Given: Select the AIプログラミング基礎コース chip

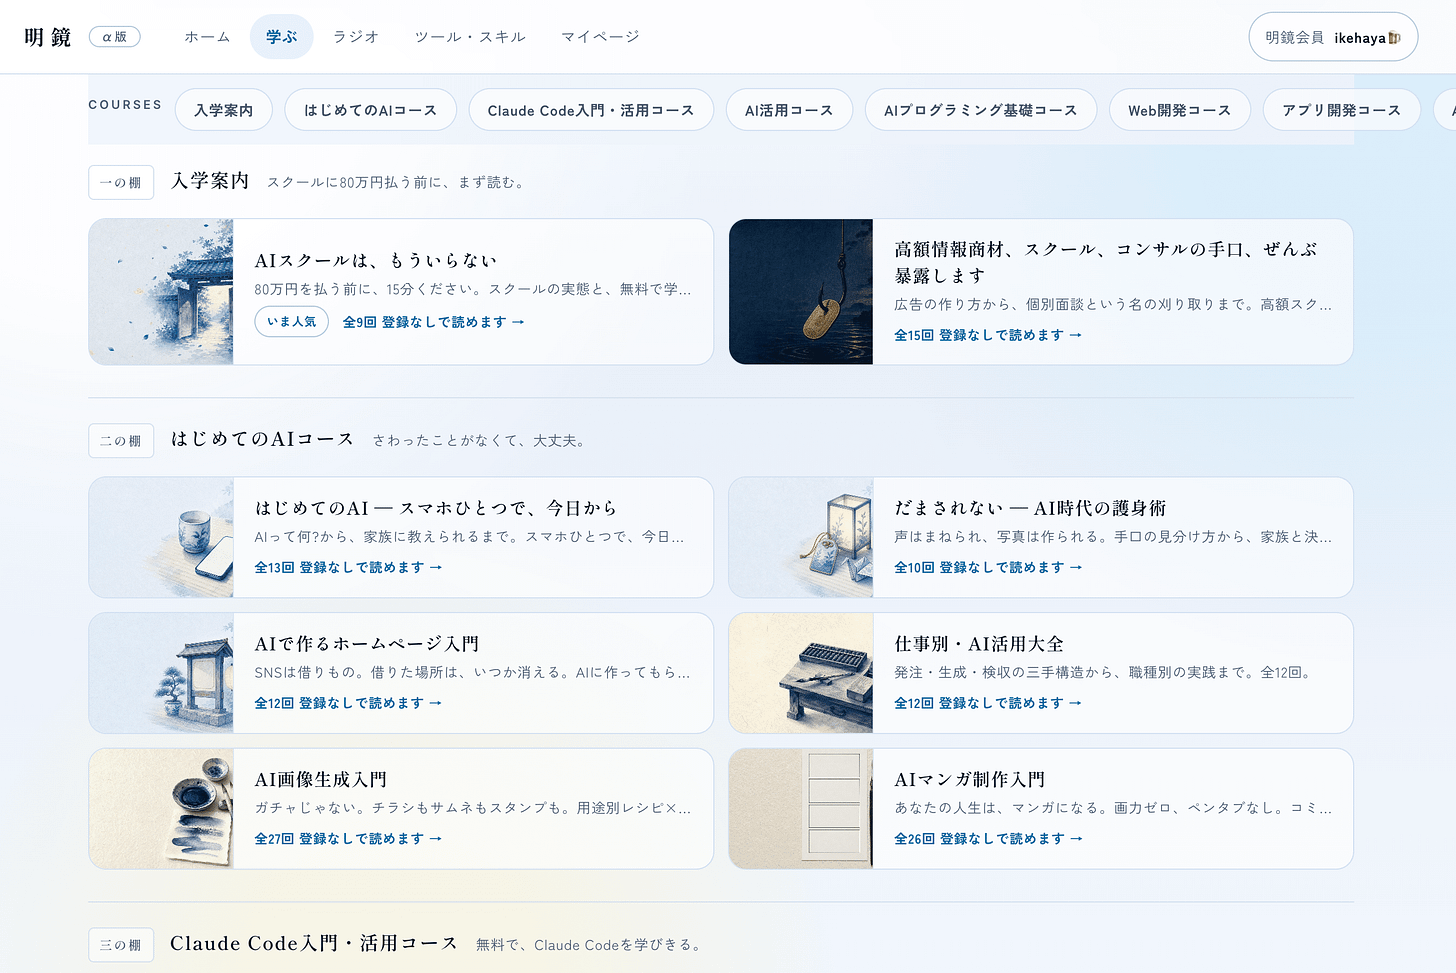Looking at the screenshot, I should point(981,110).
